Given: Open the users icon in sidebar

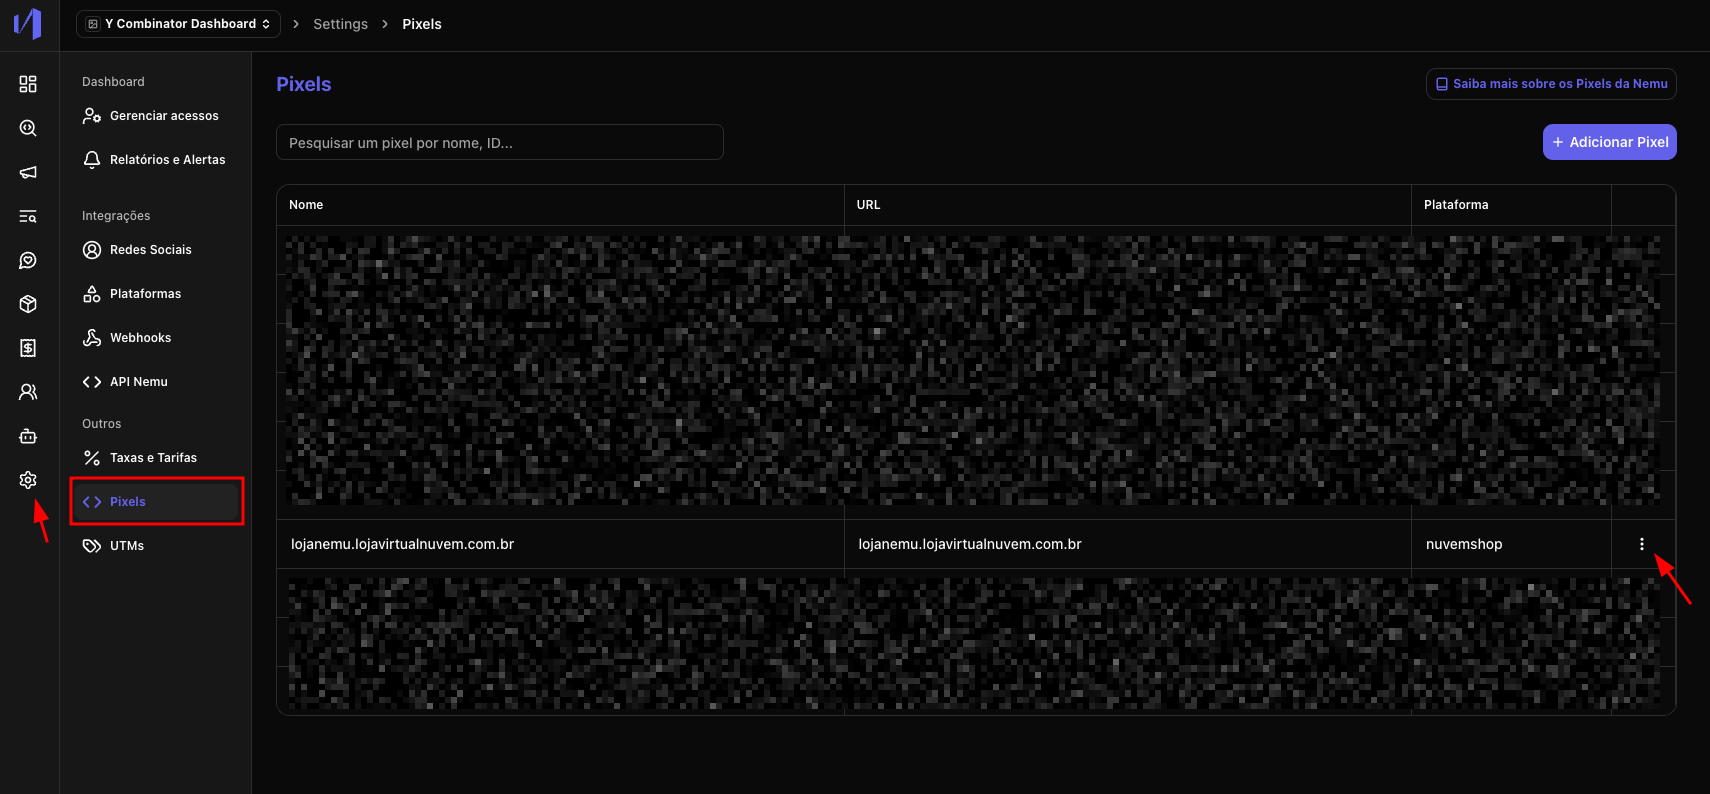Looking at the screenshot, I should tap(28, 392).
